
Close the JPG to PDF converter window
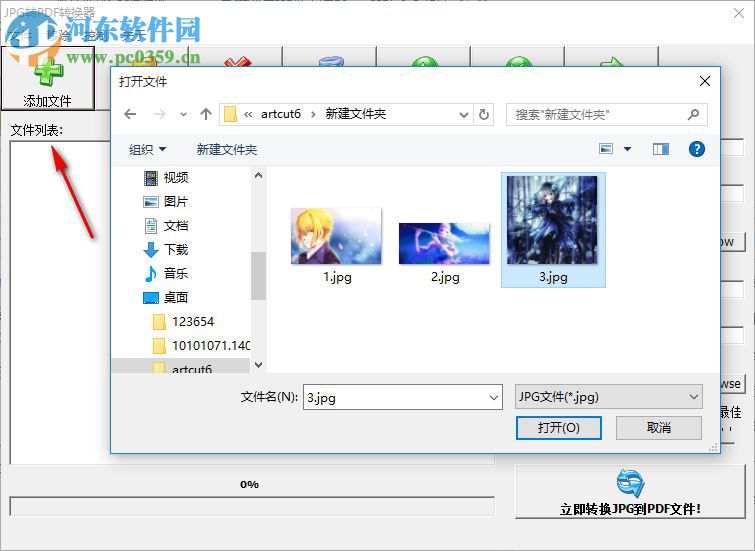(x=739, y=13)
